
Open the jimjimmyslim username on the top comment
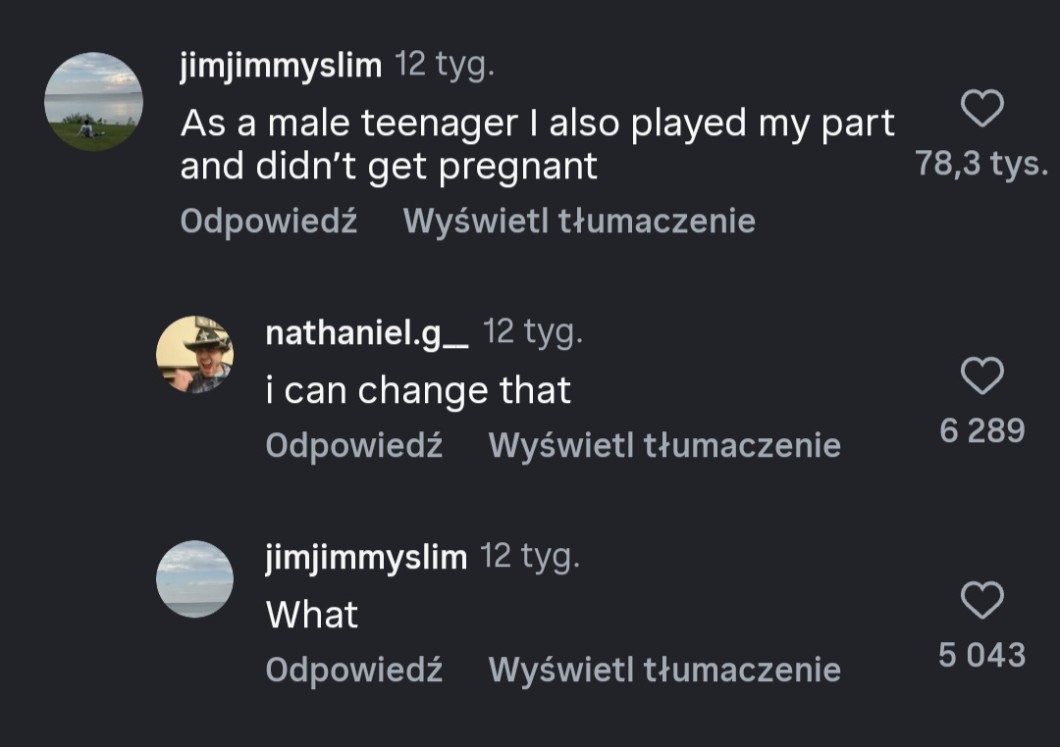tap(281, 67)
